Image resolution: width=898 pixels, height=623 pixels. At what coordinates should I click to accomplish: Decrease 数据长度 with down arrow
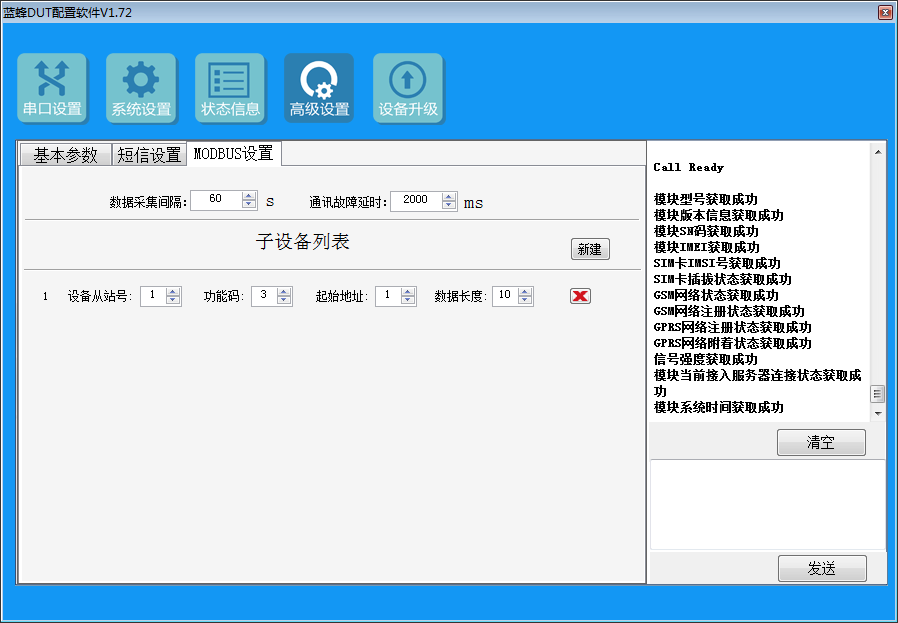pos(525,300)
